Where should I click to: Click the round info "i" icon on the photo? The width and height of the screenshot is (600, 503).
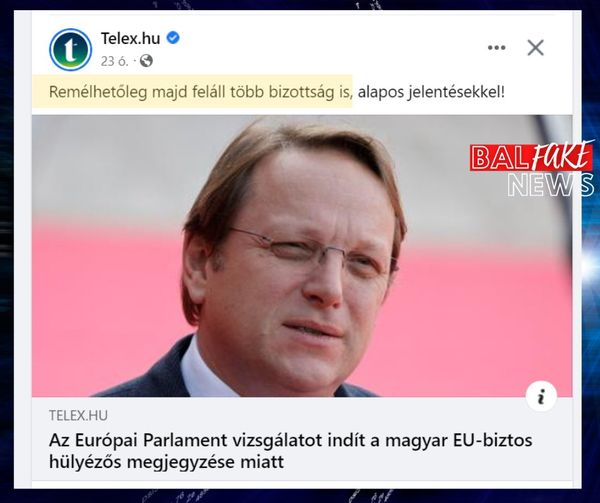click(541, 396)
